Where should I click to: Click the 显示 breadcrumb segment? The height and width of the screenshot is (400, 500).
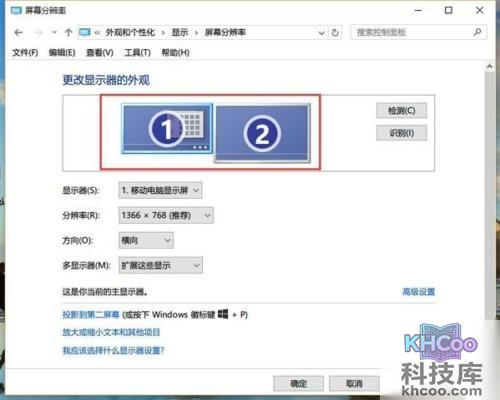click(180, 32)
